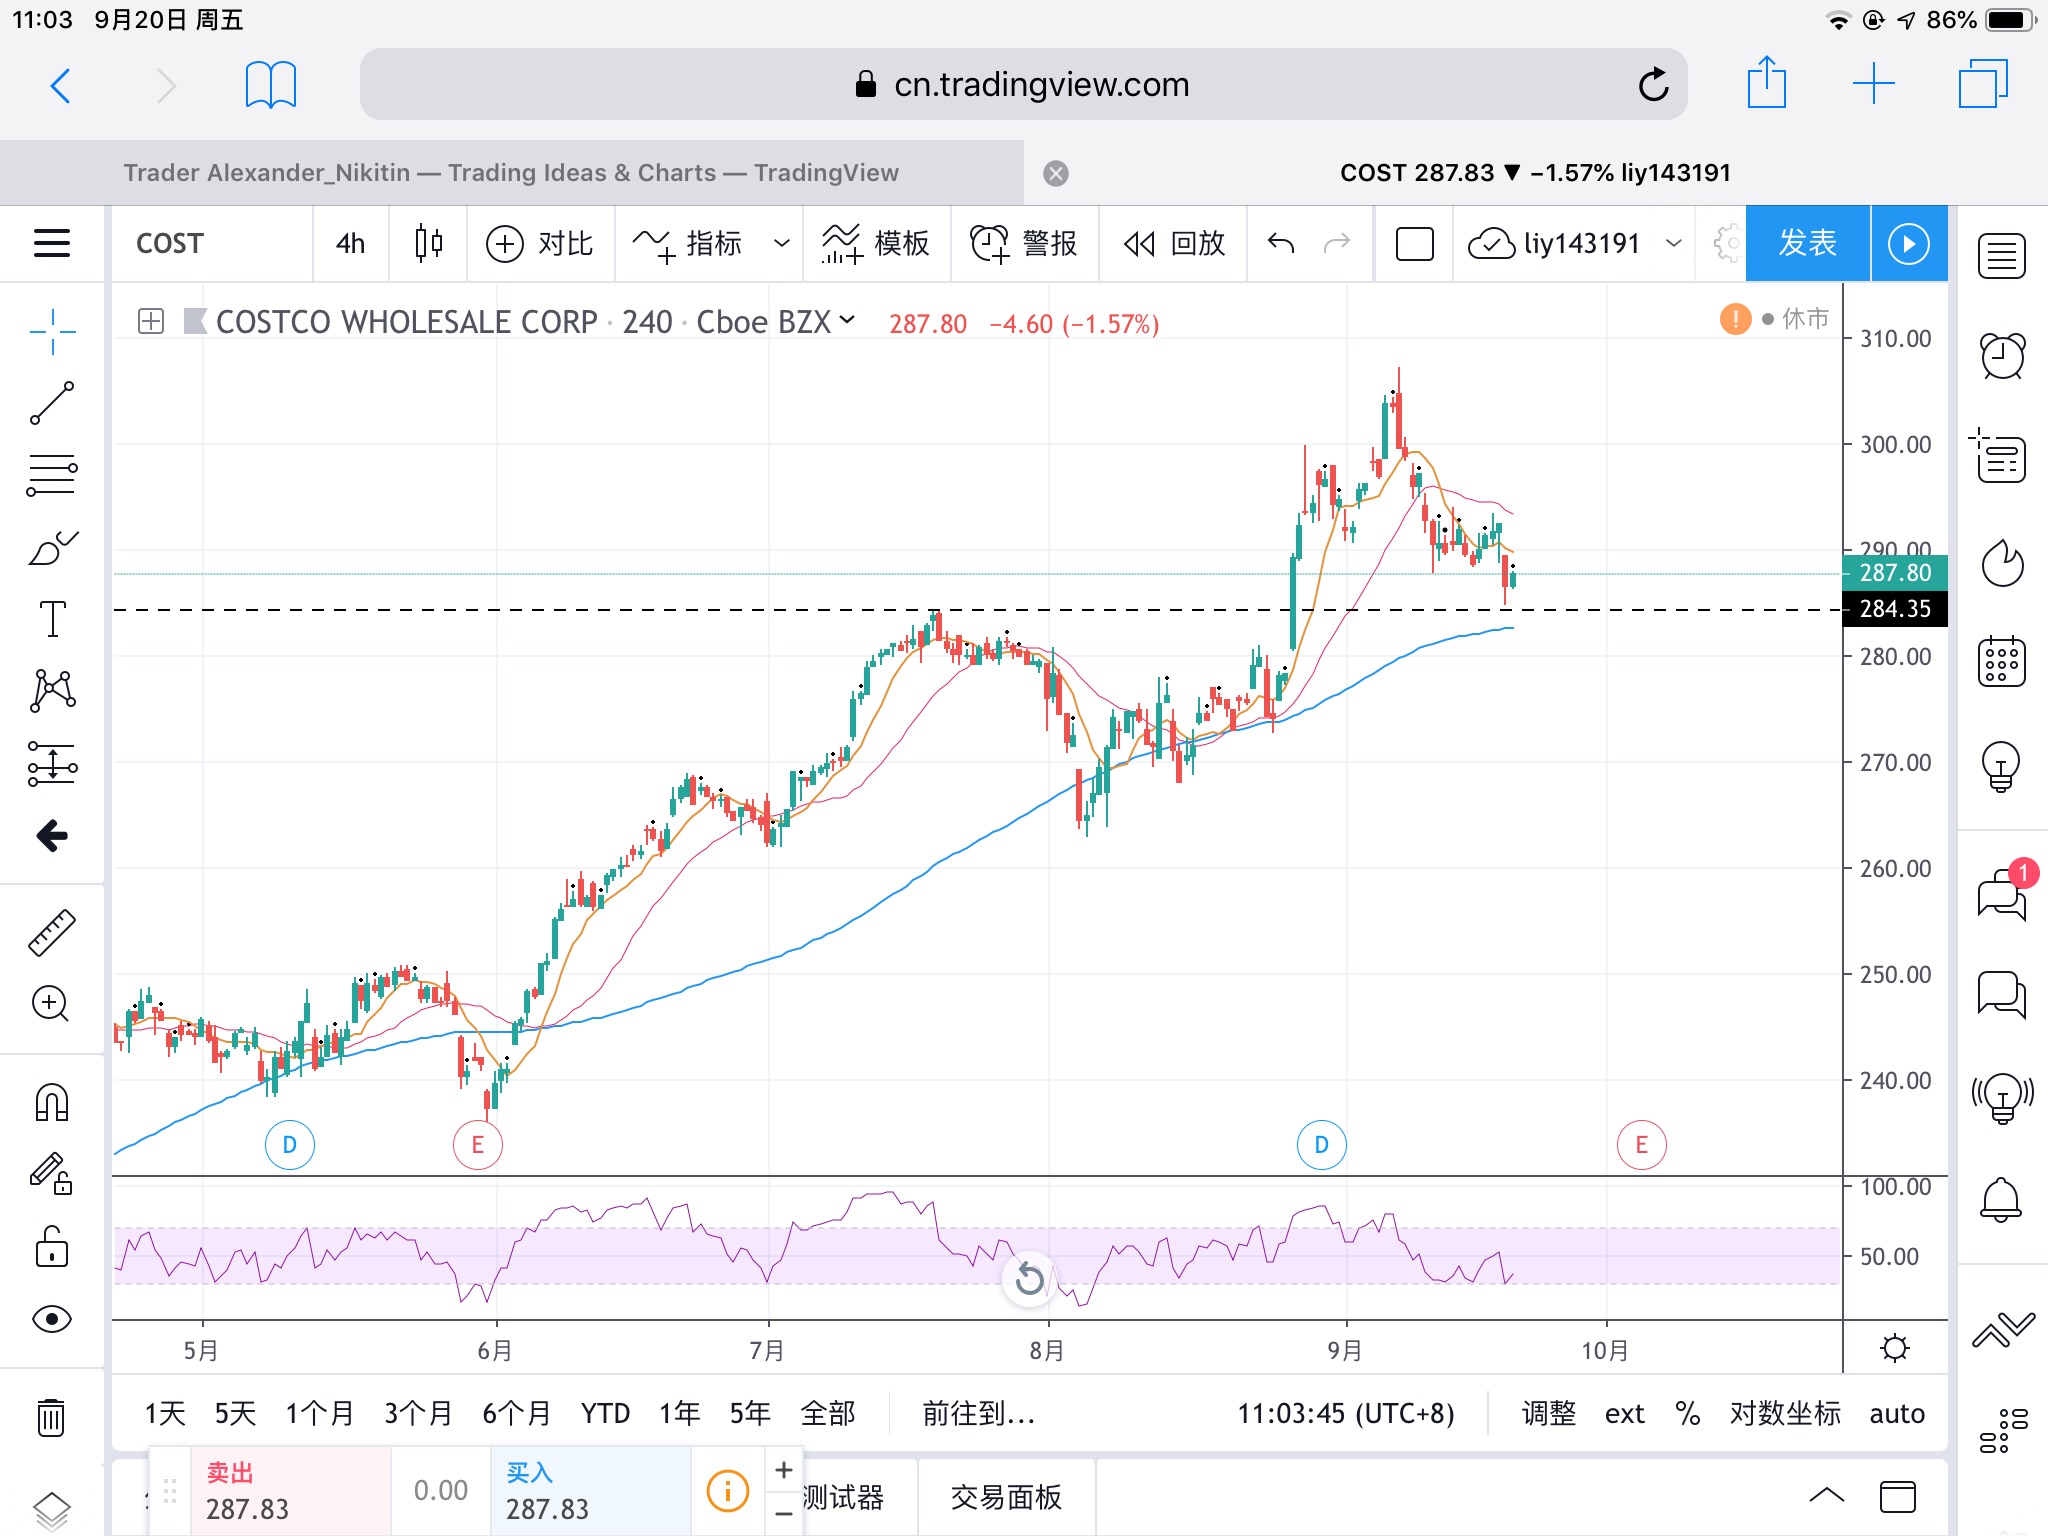Image resolution: width=2048 pixels, height=1536 pixels.
Task: Open the notifications bell icon
Action: pos(2002,1199)
